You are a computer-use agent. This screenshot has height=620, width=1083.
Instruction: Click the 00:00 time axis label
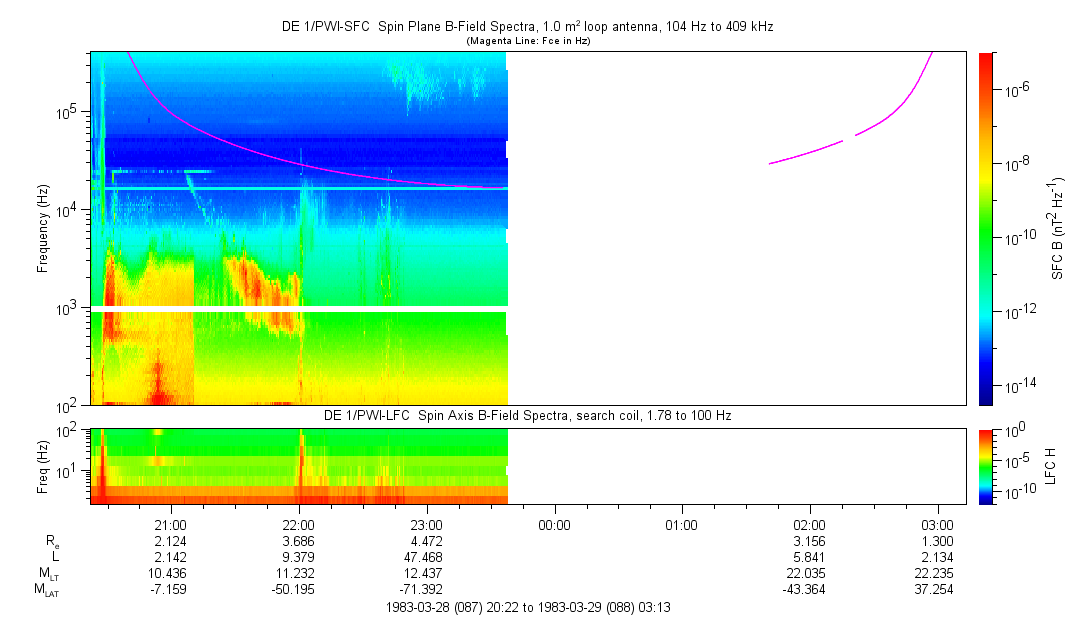(554, 524)
